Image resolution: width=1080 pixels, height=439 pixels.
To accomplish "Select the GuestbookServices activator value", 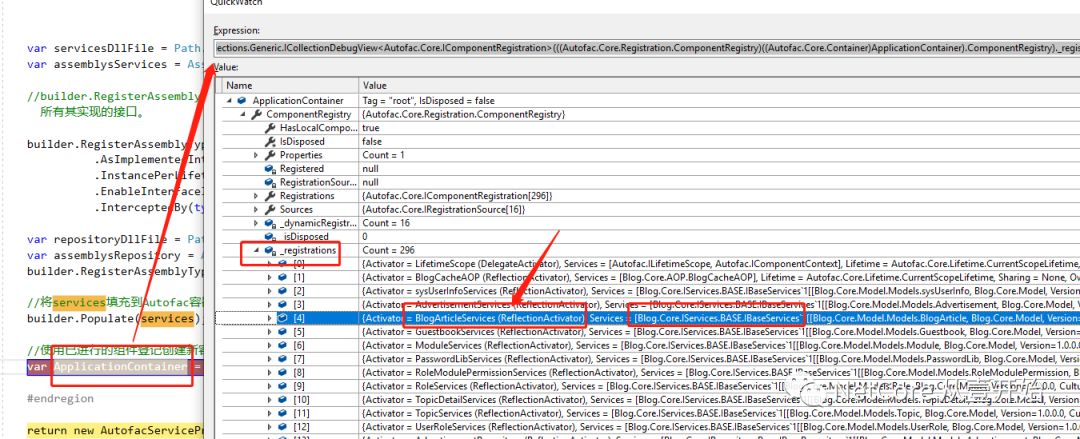I will click(720, 331).
